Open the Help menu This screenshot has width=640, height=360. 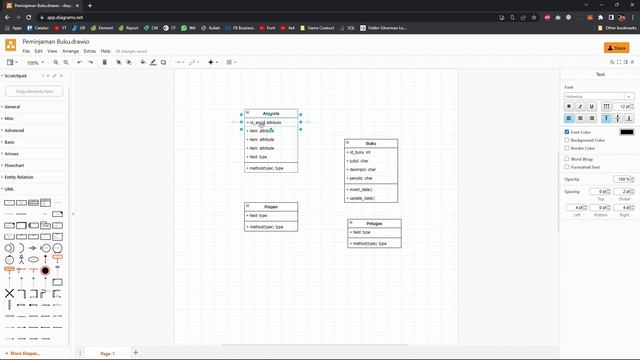[106, 51]
